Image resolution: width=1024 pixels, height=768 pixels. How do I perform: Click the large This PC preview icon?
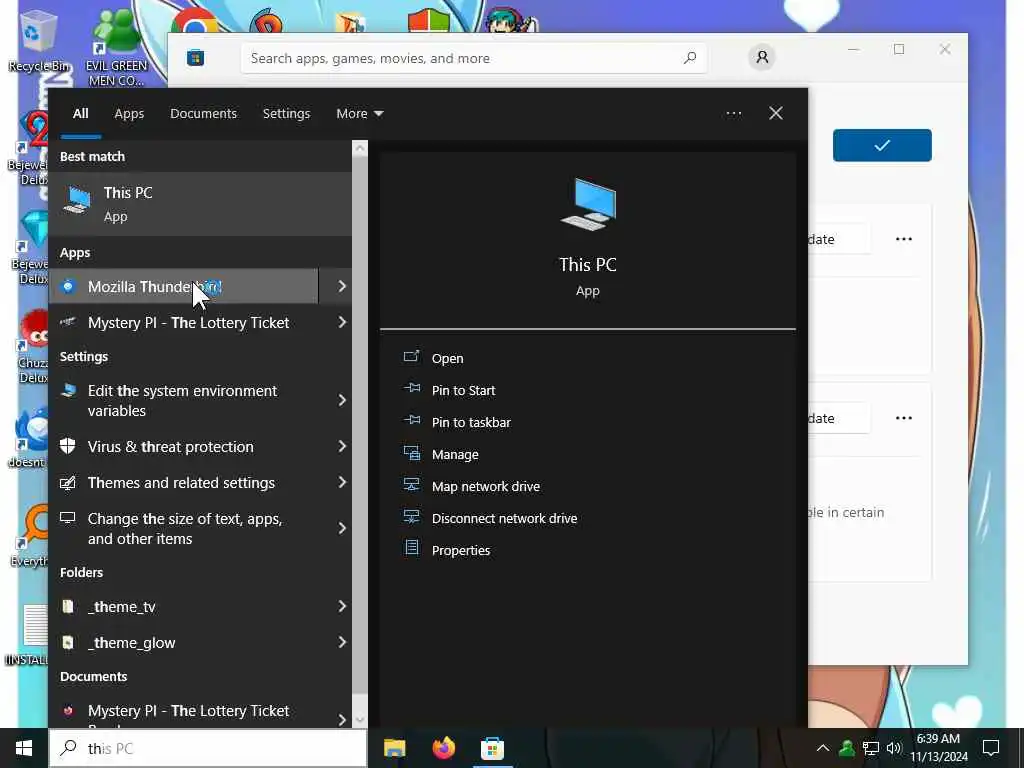point(588,204)
